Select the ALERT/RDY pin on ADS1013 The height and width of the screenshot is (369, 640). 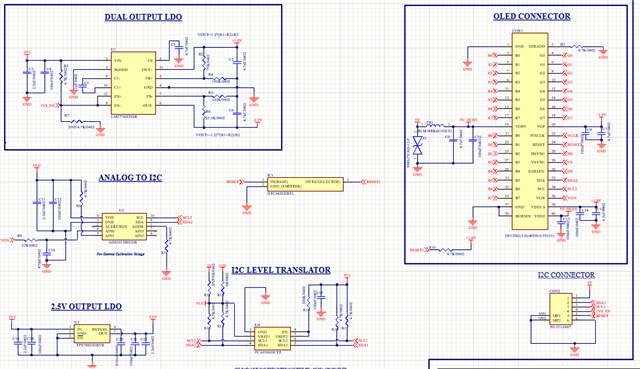tap(116, 227)
